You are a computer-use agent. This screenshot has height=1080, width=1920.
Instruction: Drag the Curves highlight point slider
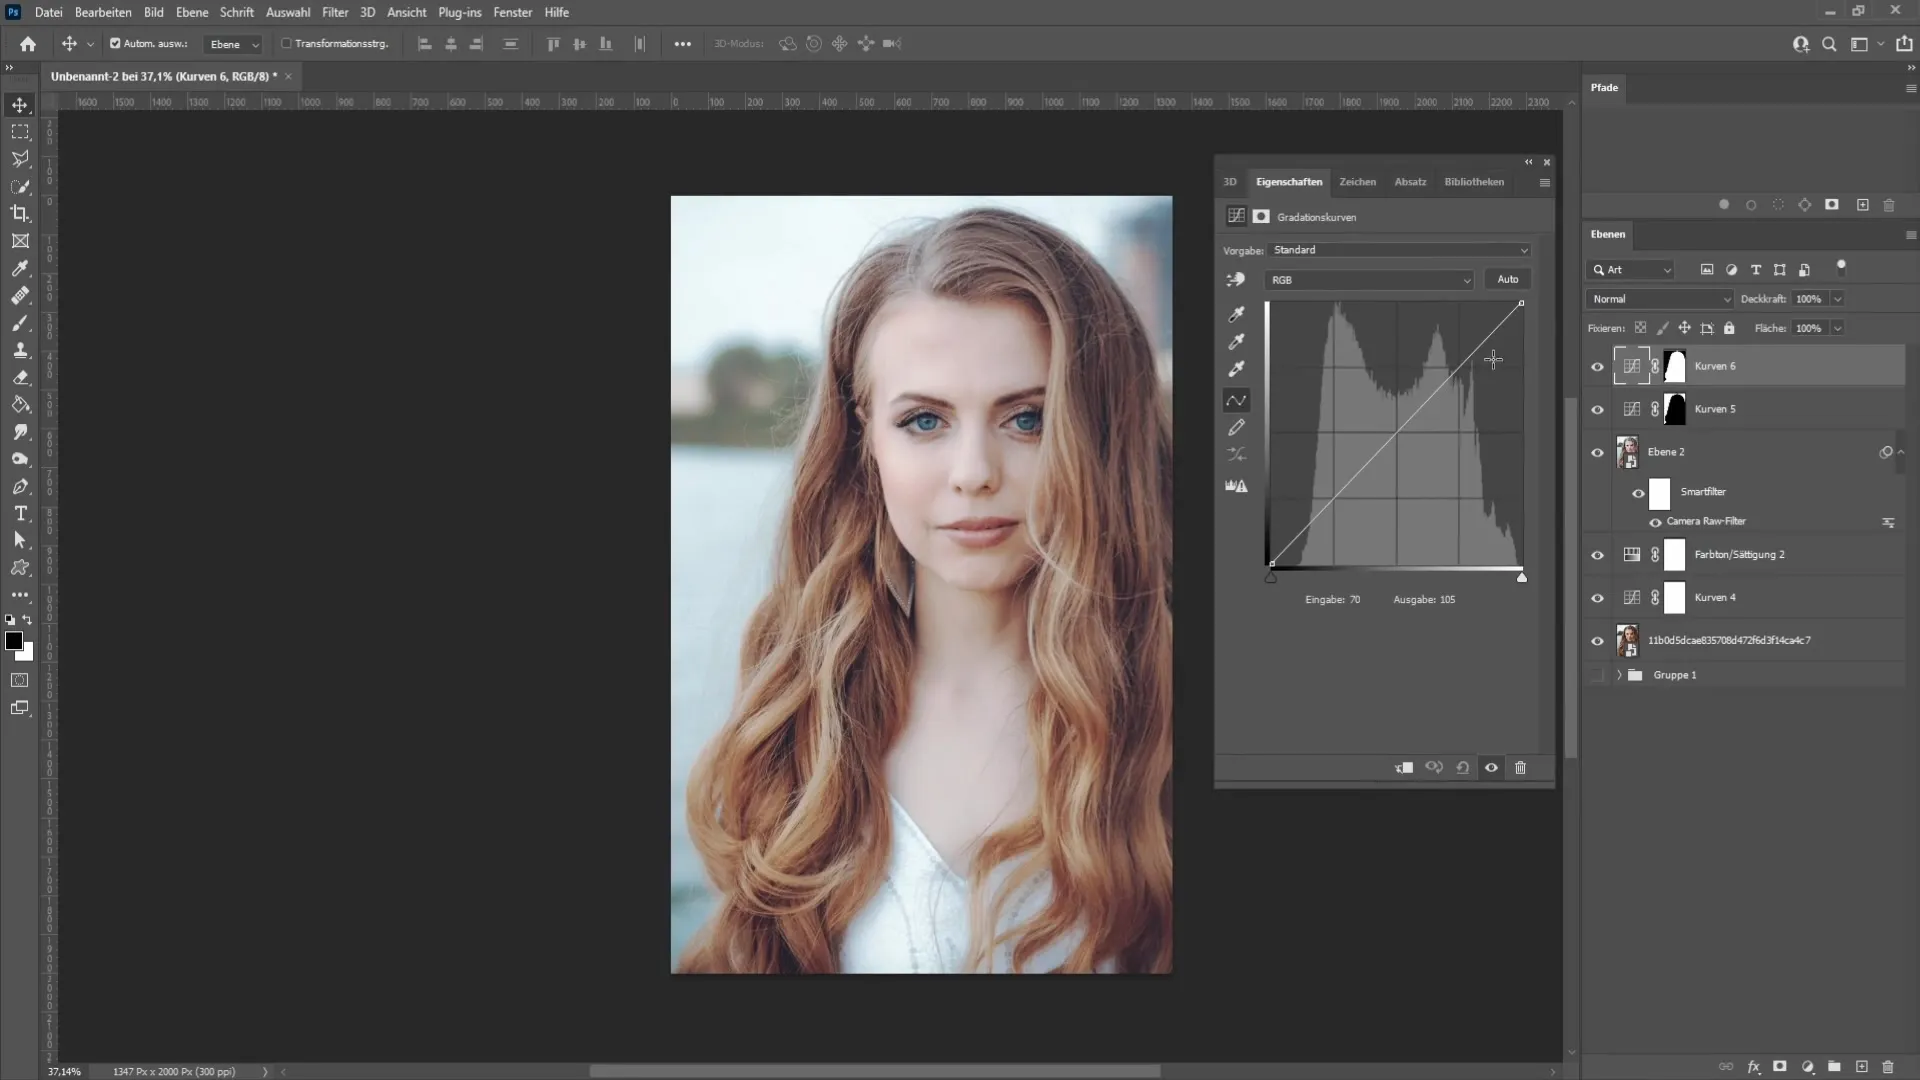point(1522,576)
